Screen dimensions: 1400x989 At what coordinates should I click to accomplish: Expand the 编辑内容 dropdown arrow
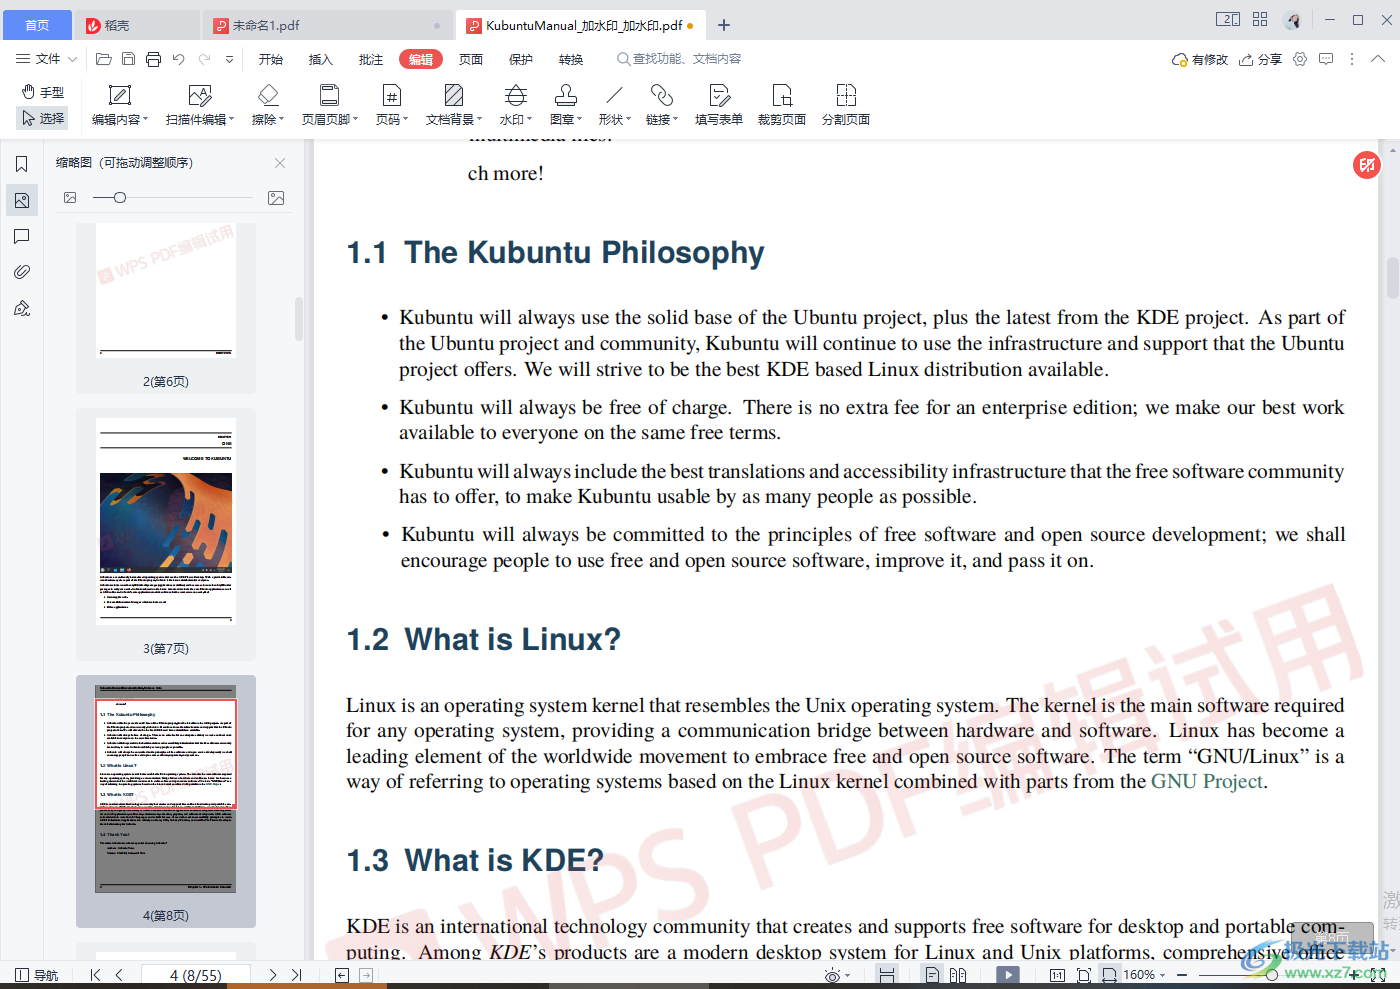coord(145,120)
